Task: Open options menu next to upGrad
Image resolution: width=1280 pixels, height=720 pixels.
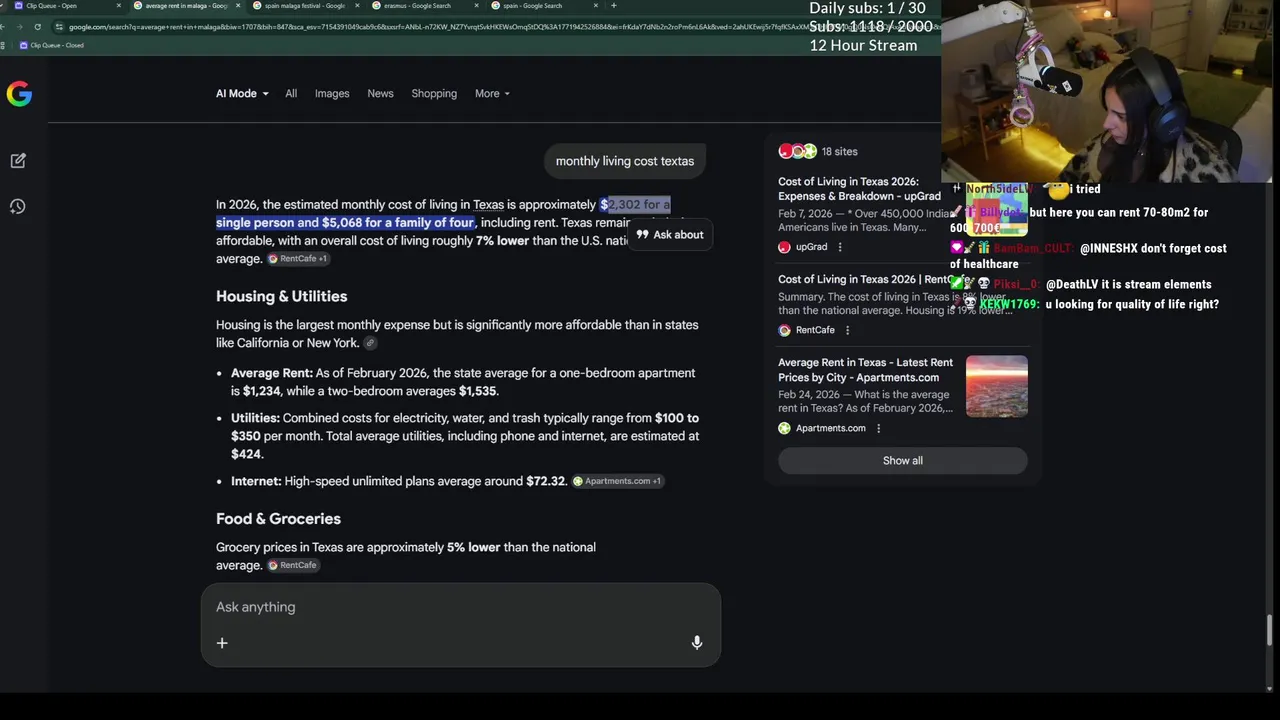Action: coord(840,247)
